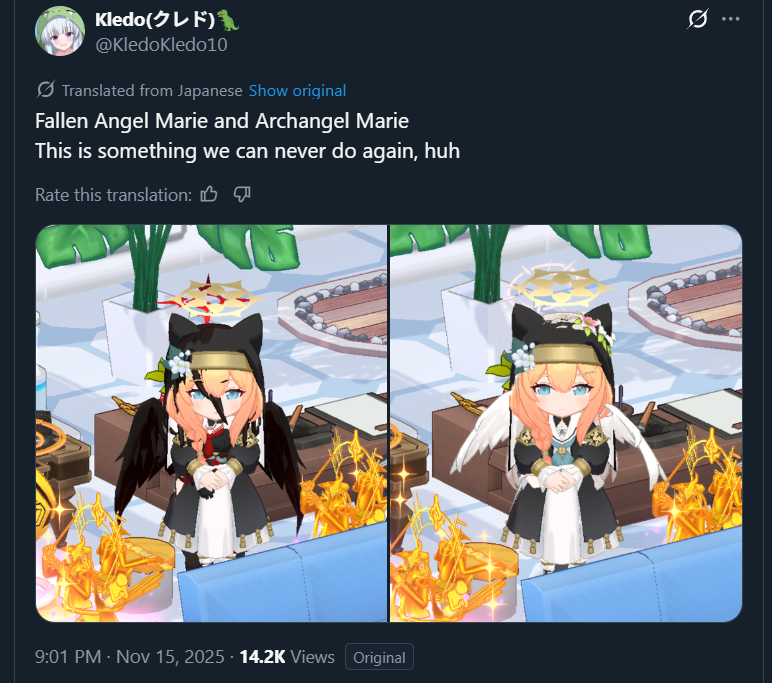772x683 pixels.
Task: Click the thumbs down translation rating
Action: (242, 195)
